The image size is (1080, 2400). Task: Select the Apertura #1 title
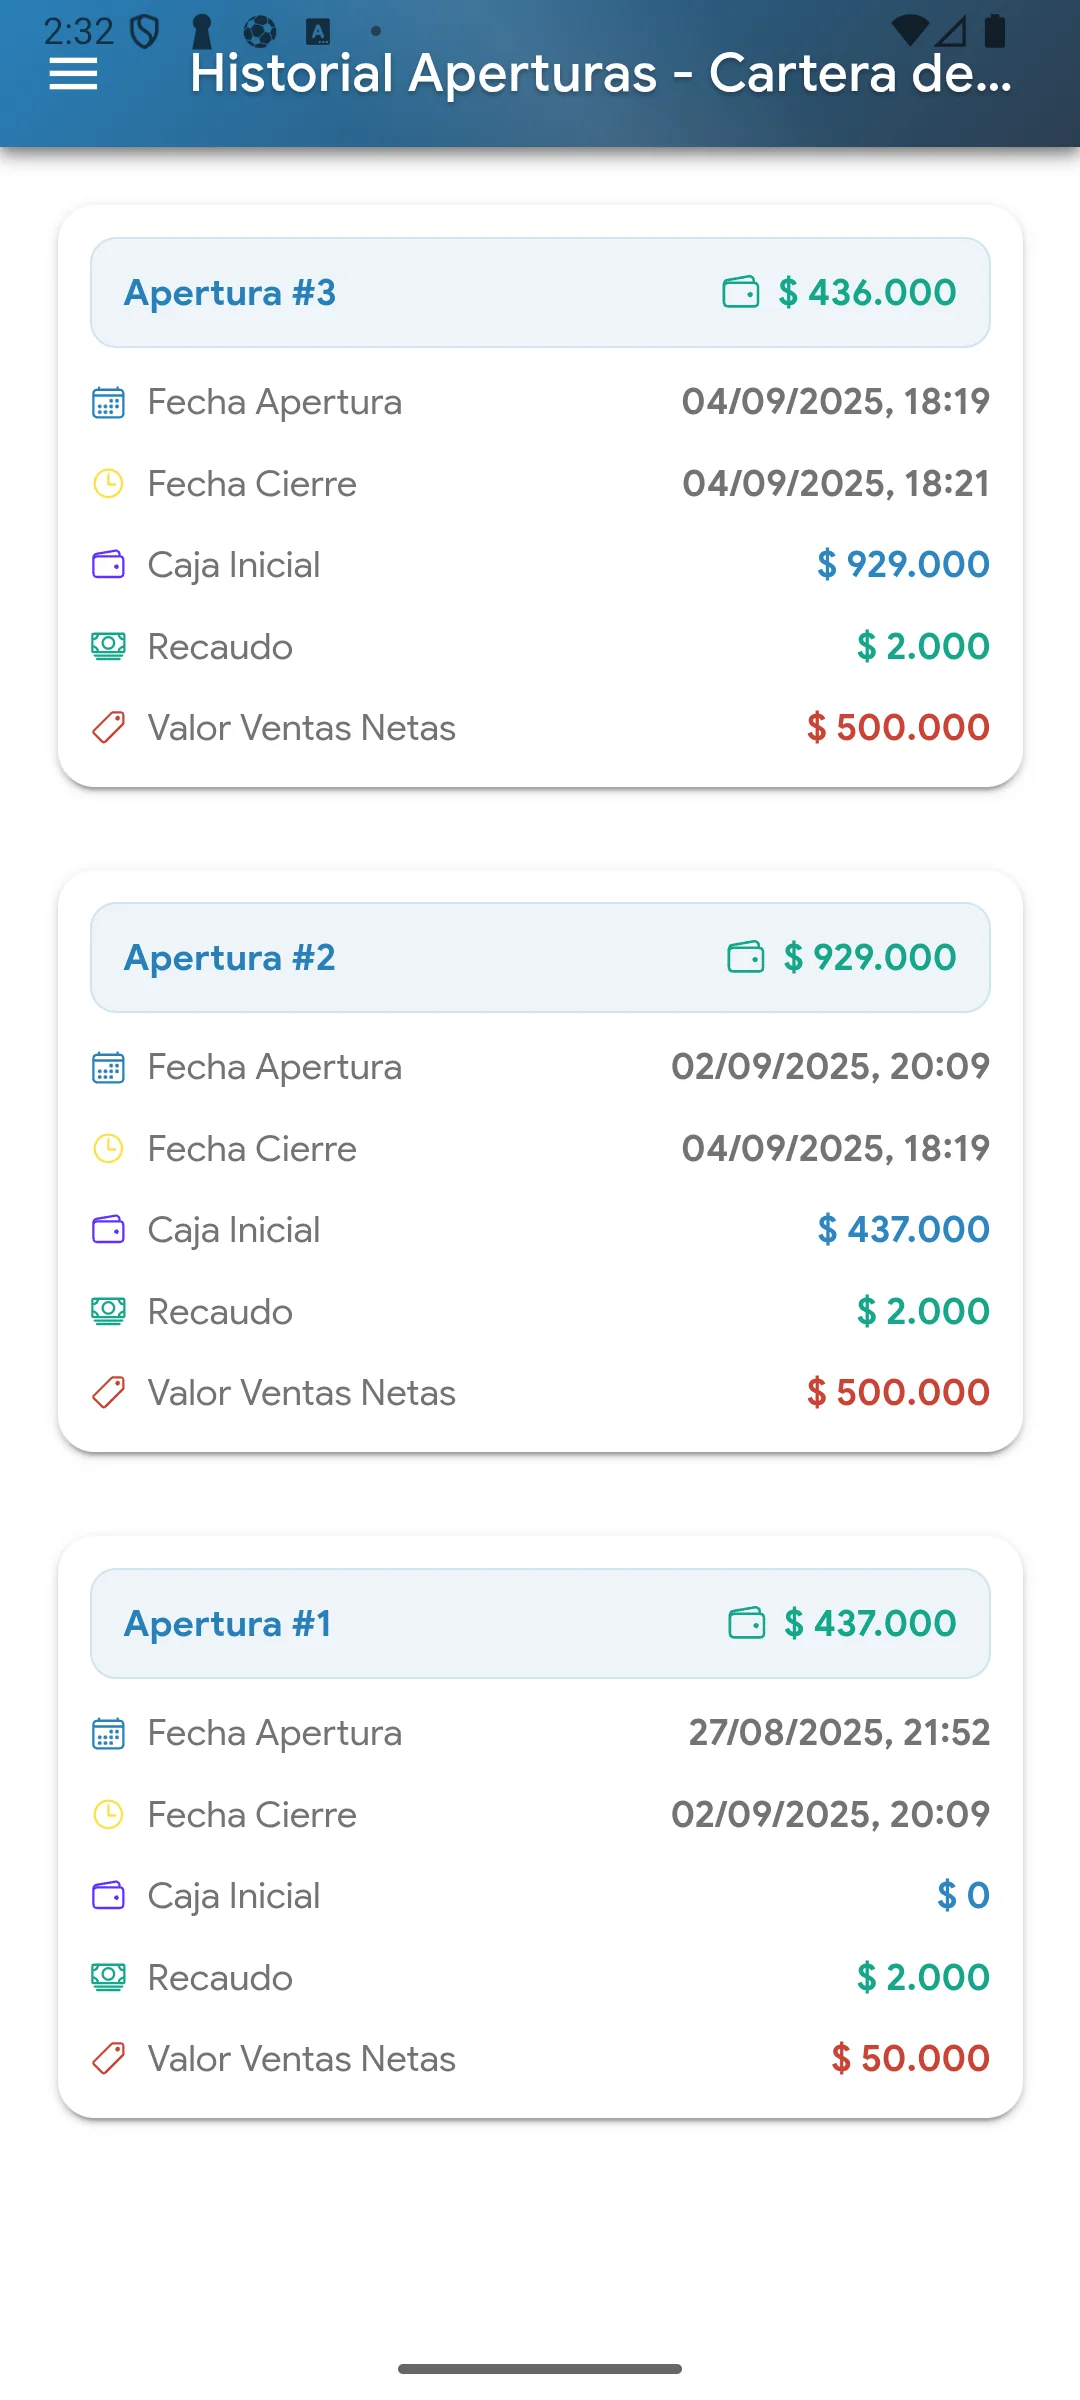coord(228,1623)
